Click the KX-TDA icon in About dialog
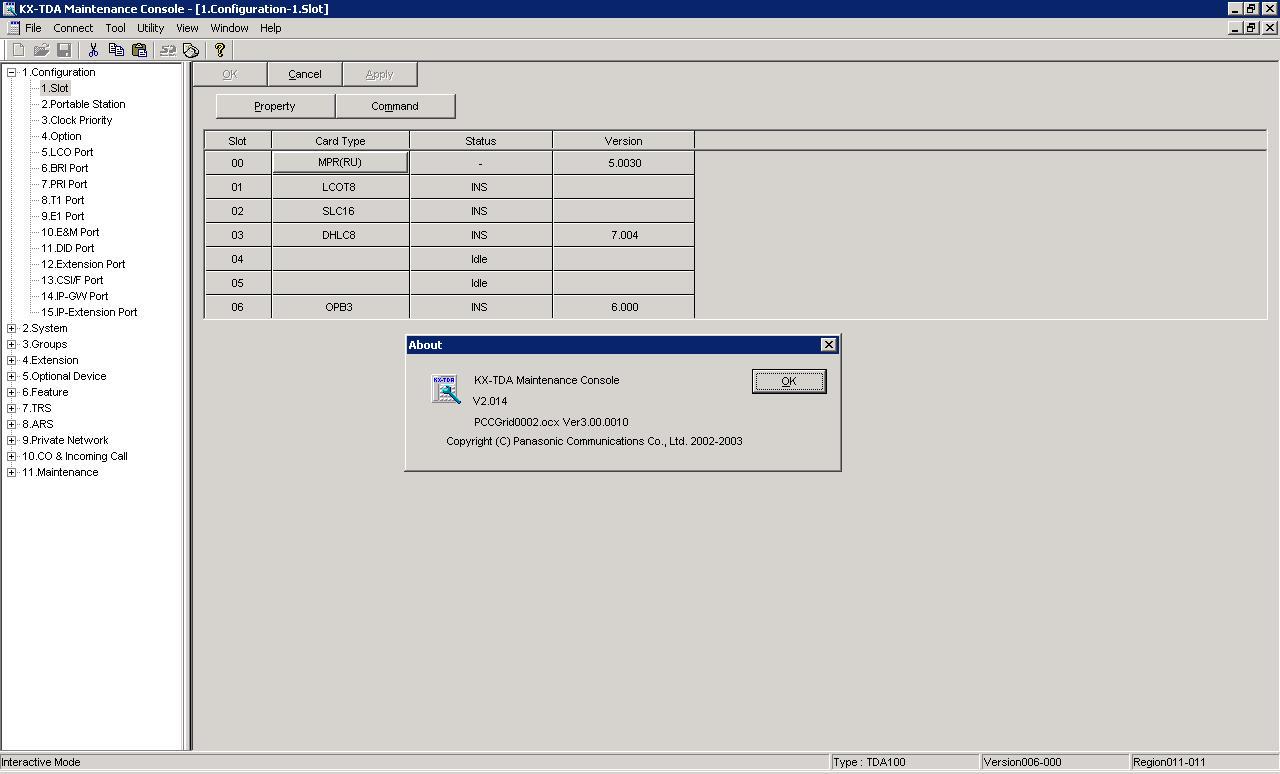Screen dimensions: 1280x774 point(446,389)
